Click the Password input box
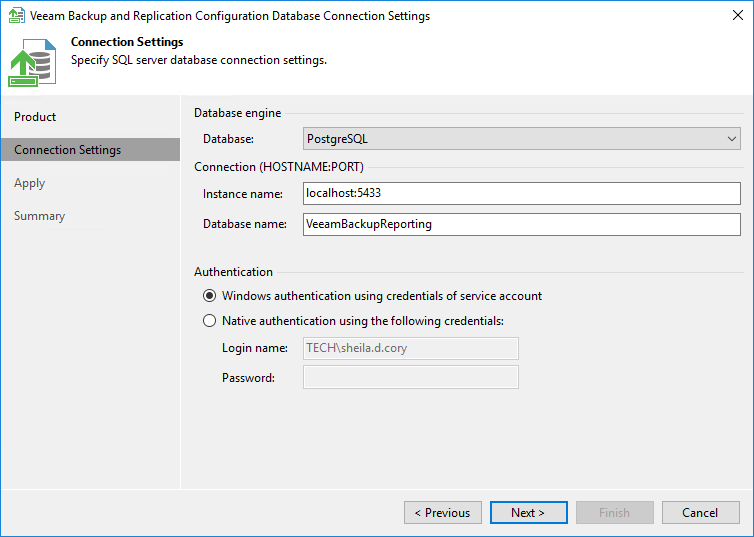Screen dimensions: 754x537 [410, 377]
